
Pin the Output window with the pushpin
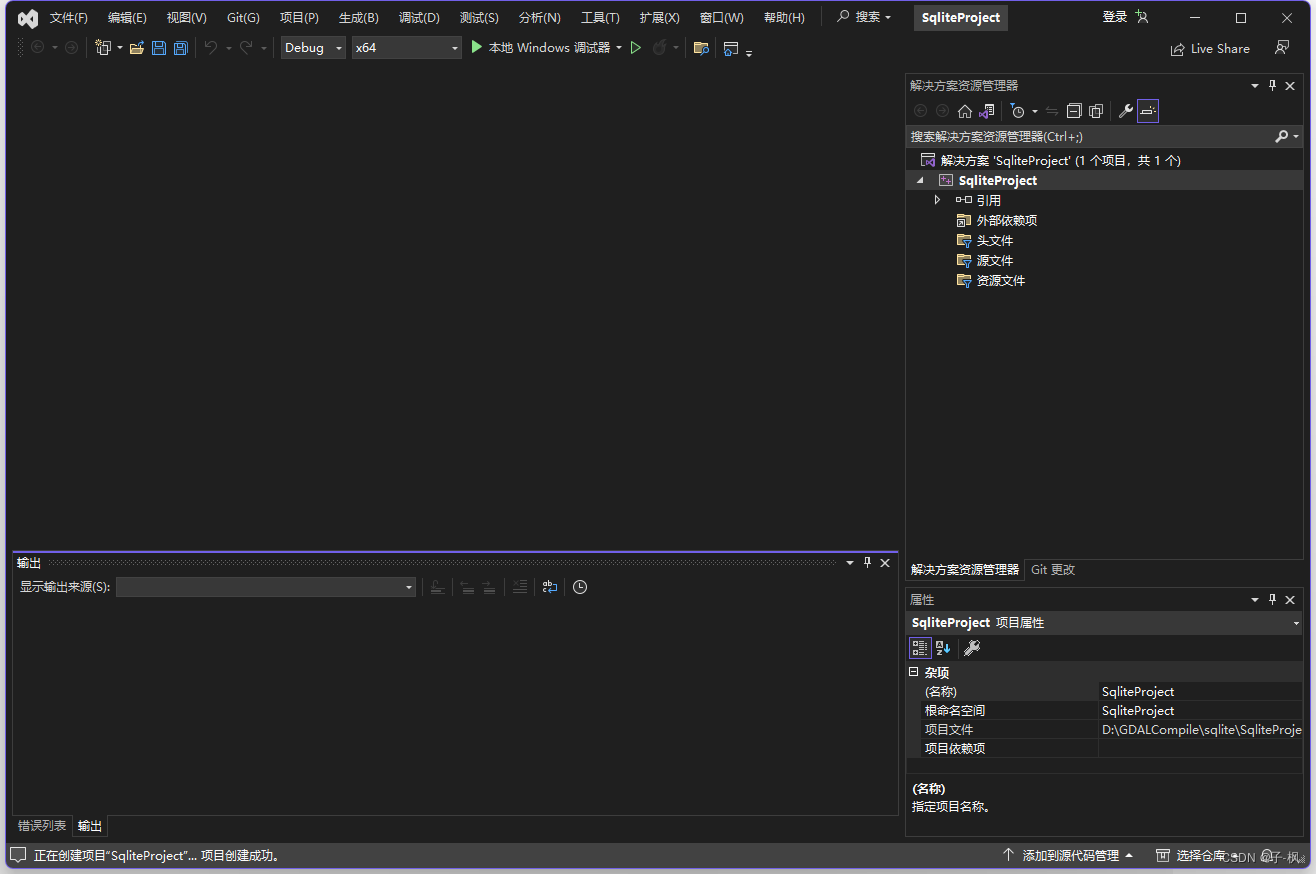[867, 562]
